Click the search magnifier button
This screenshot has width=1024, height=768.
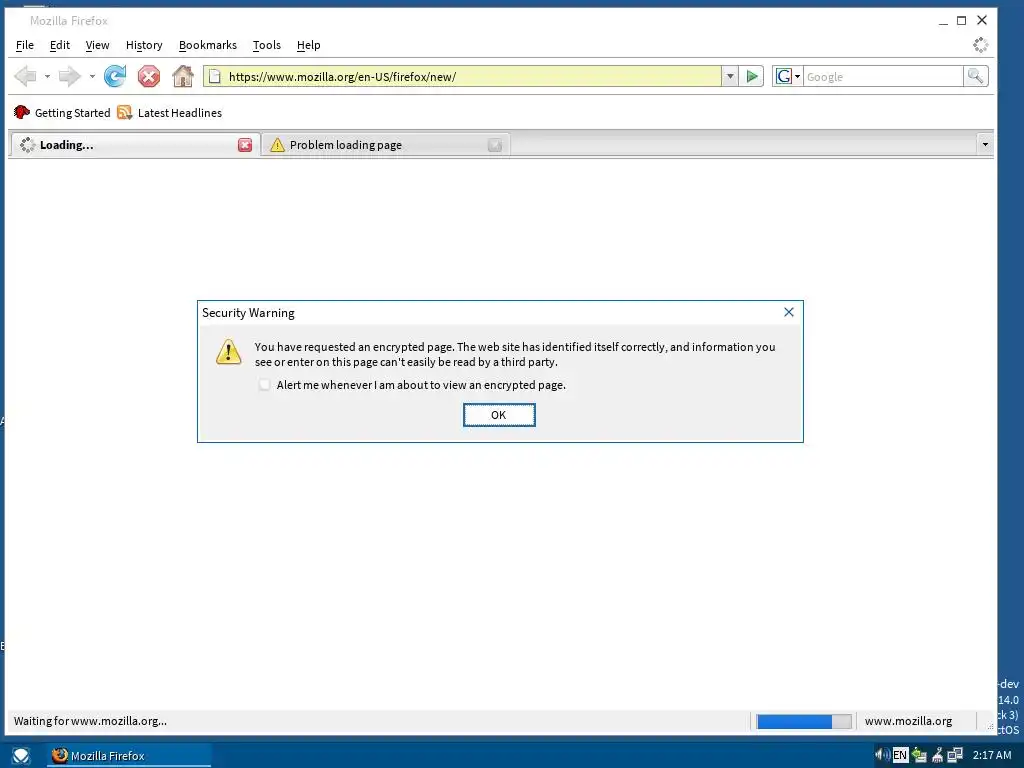[975, 76]
